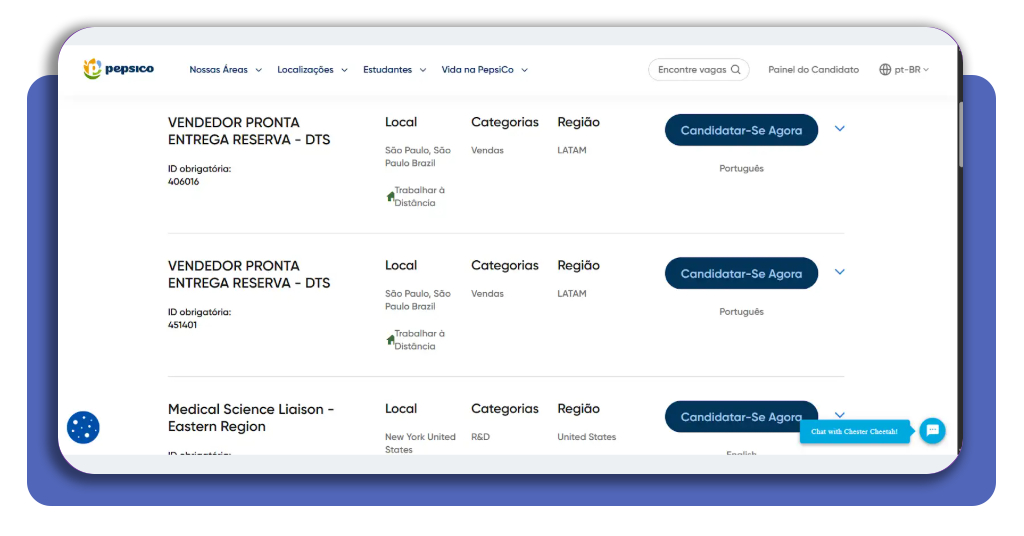Click the R&D category text
This screenshot has height=536, width=1024.
pos(481,437)
